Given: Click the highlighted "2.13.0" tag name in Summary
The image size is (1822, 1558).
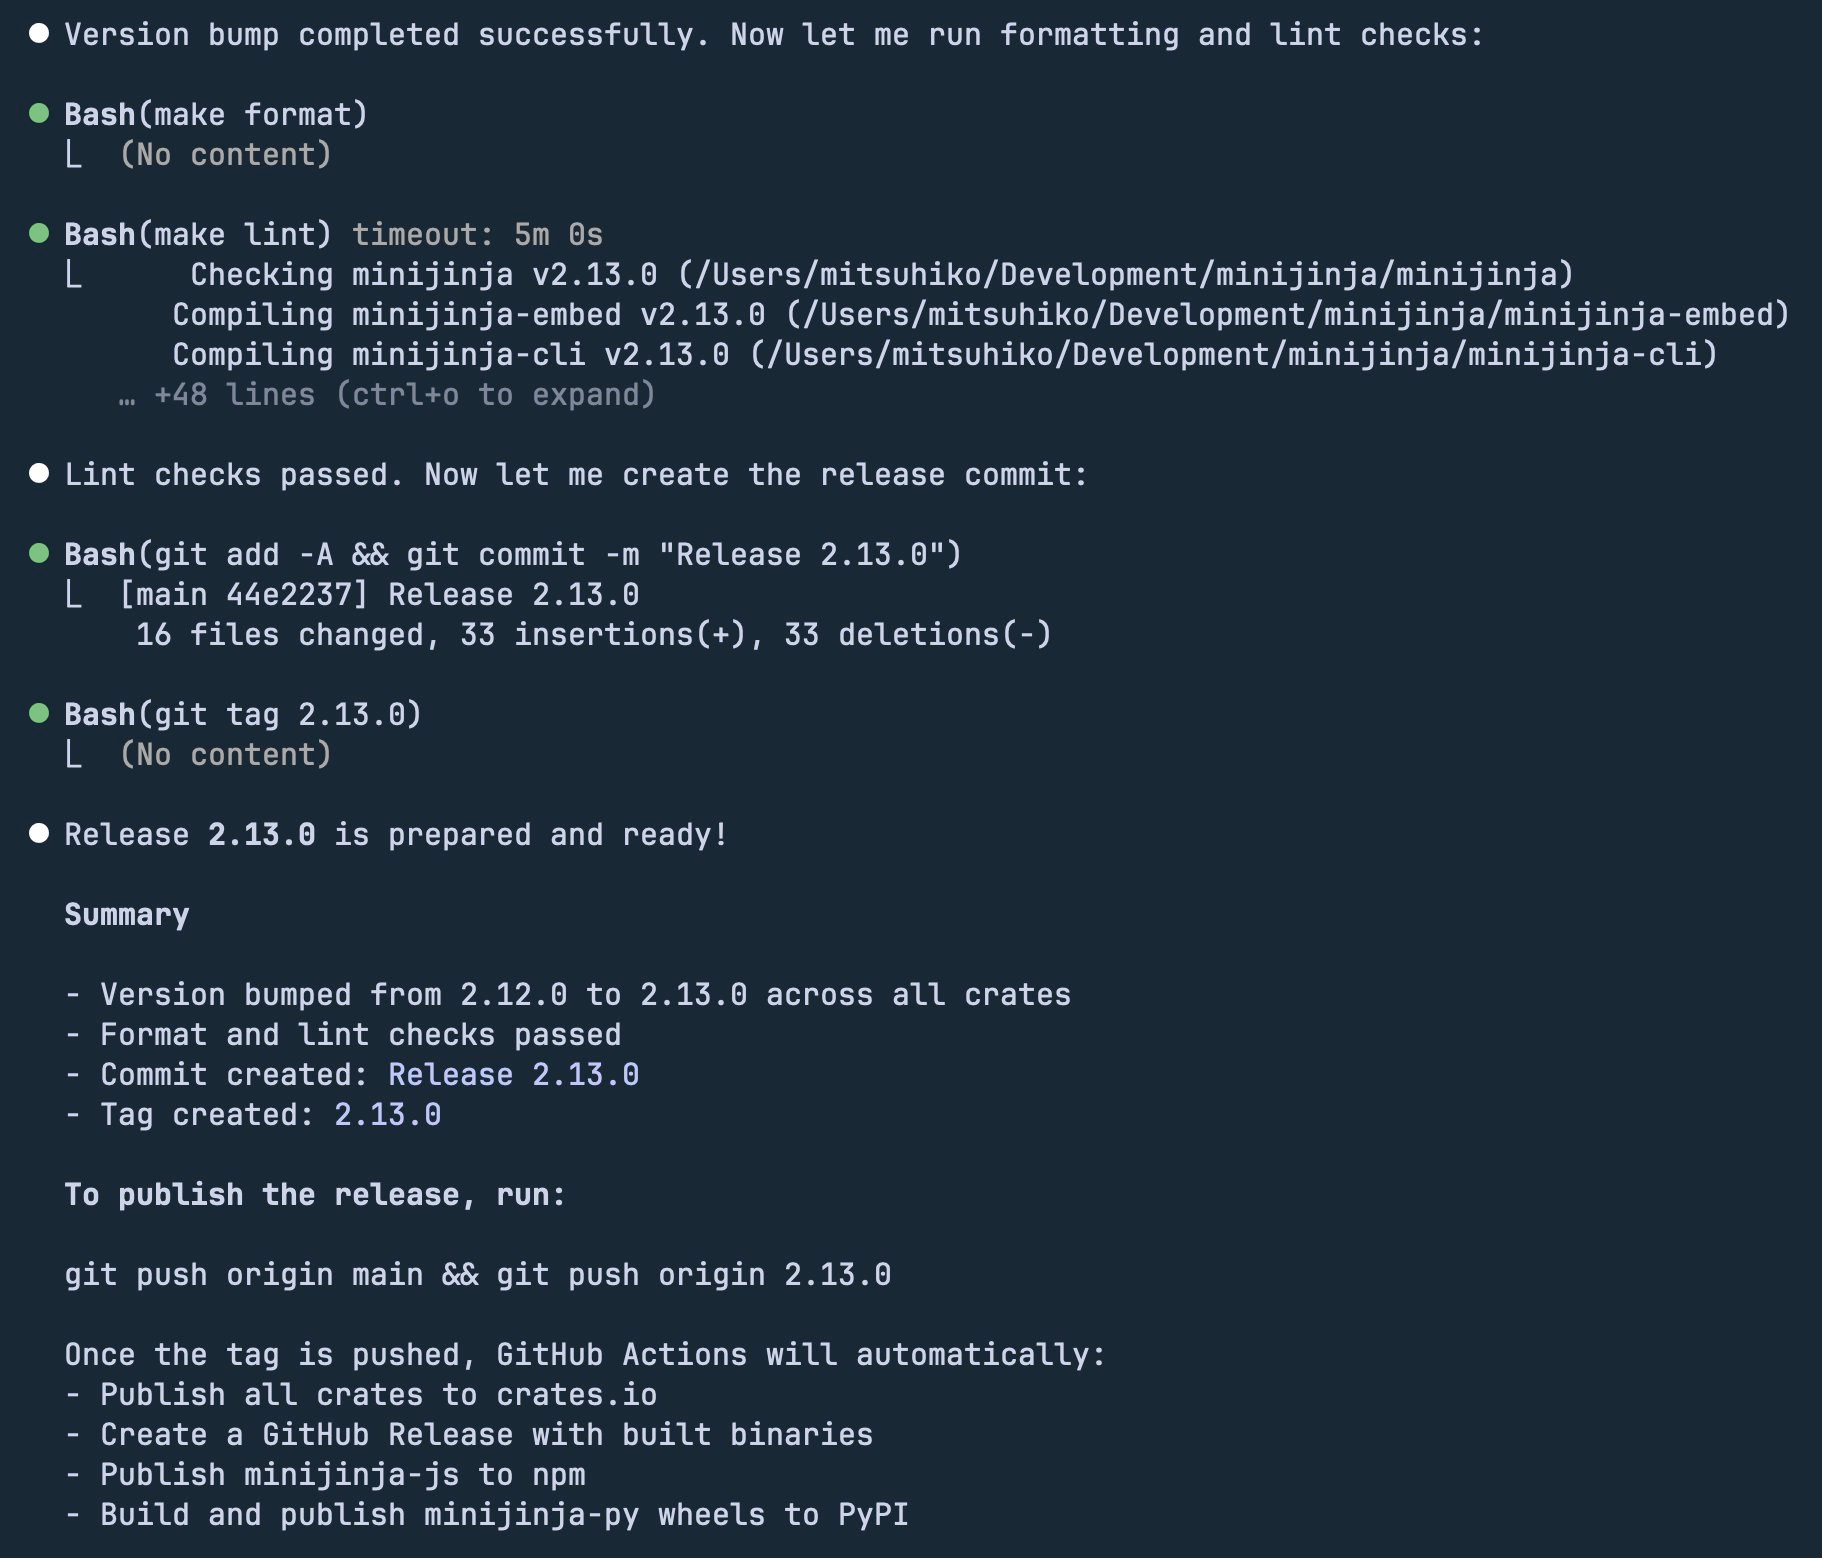Looking at the screenshot, I should pyautogui.click(x=387, y=1115).
